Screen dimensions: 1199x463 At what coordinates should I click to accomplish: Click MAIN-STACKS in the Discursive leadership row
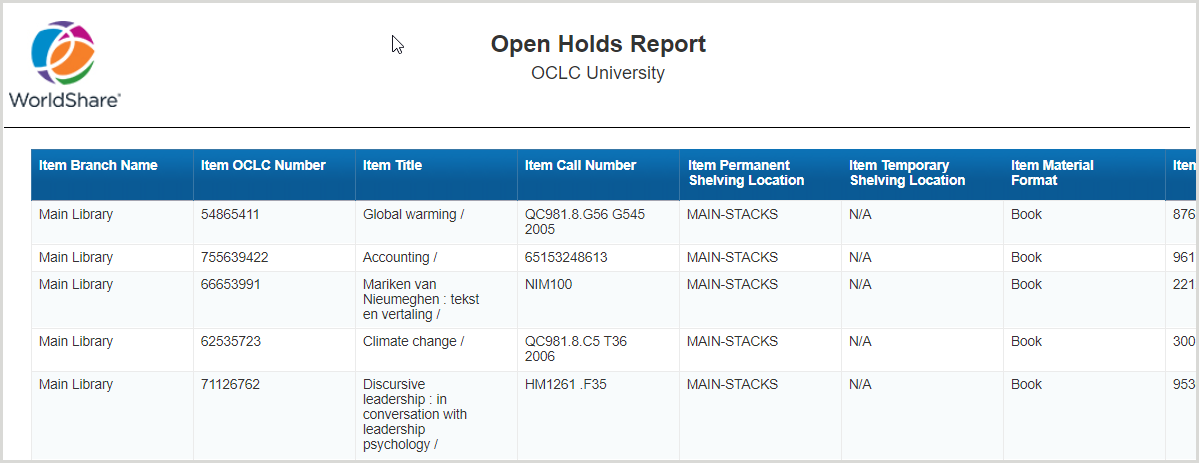click(x=733, y=384)
